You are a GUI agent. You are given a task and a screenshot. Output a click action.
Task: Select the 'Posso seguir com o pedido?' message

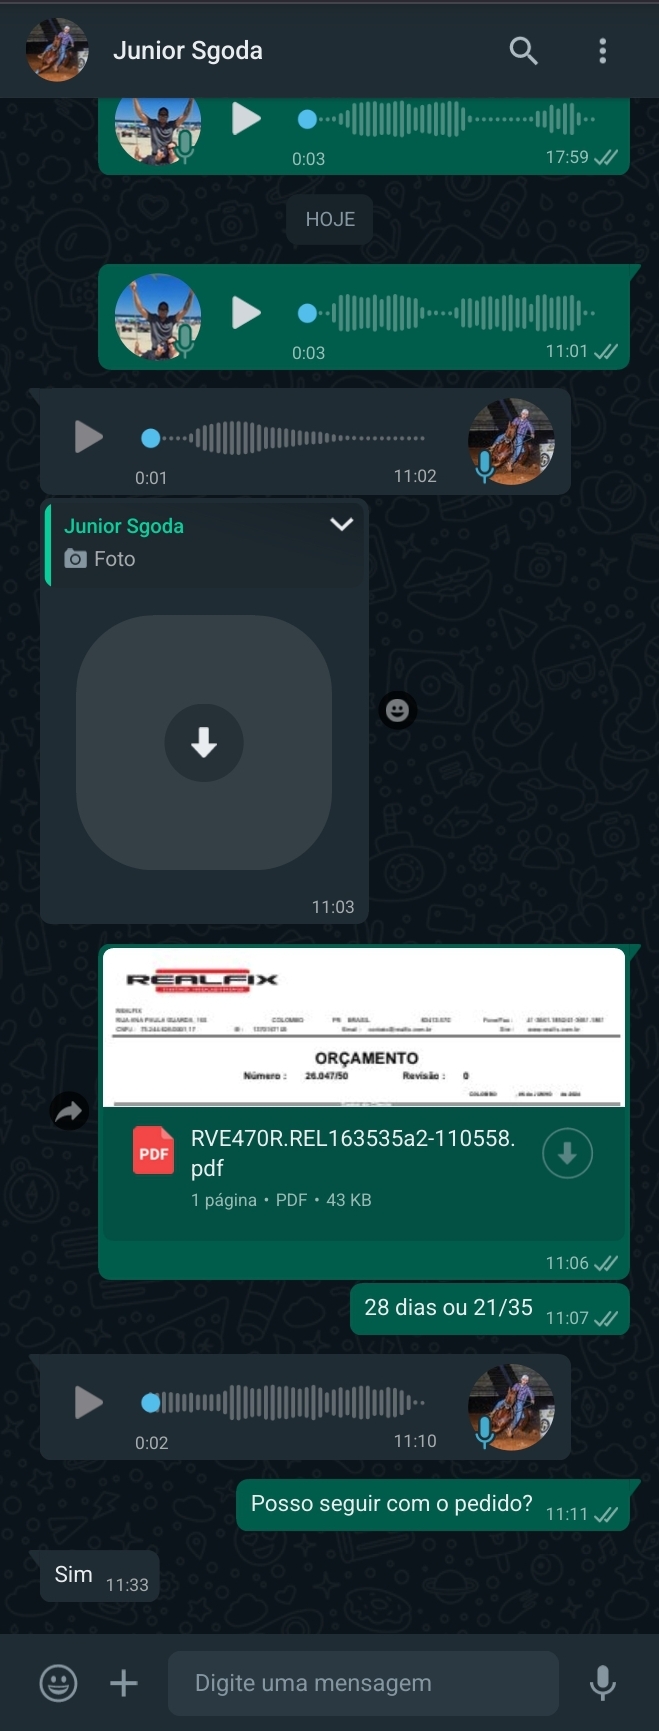click(x=392, y=1504)
